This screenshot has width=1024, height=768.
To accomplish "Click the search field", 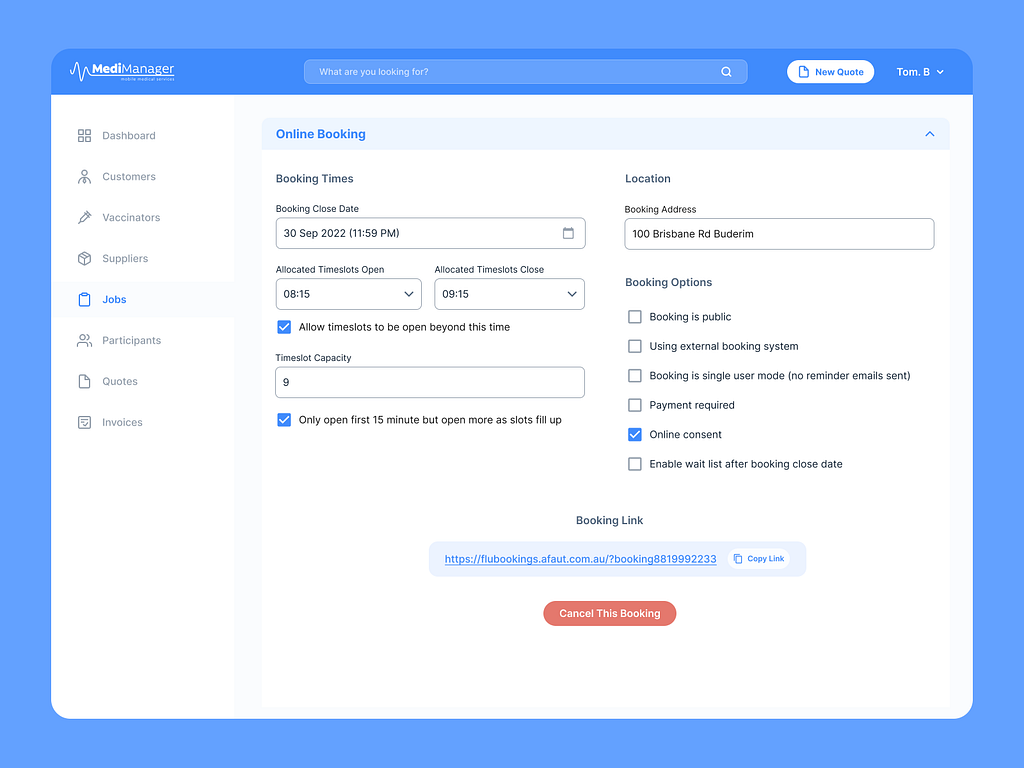I will coord(525,72).
